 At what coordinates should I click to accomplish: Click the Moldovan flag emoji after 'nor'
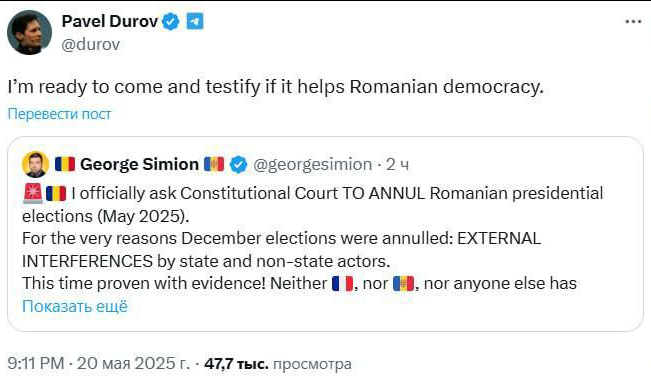(x=403, y=284)
